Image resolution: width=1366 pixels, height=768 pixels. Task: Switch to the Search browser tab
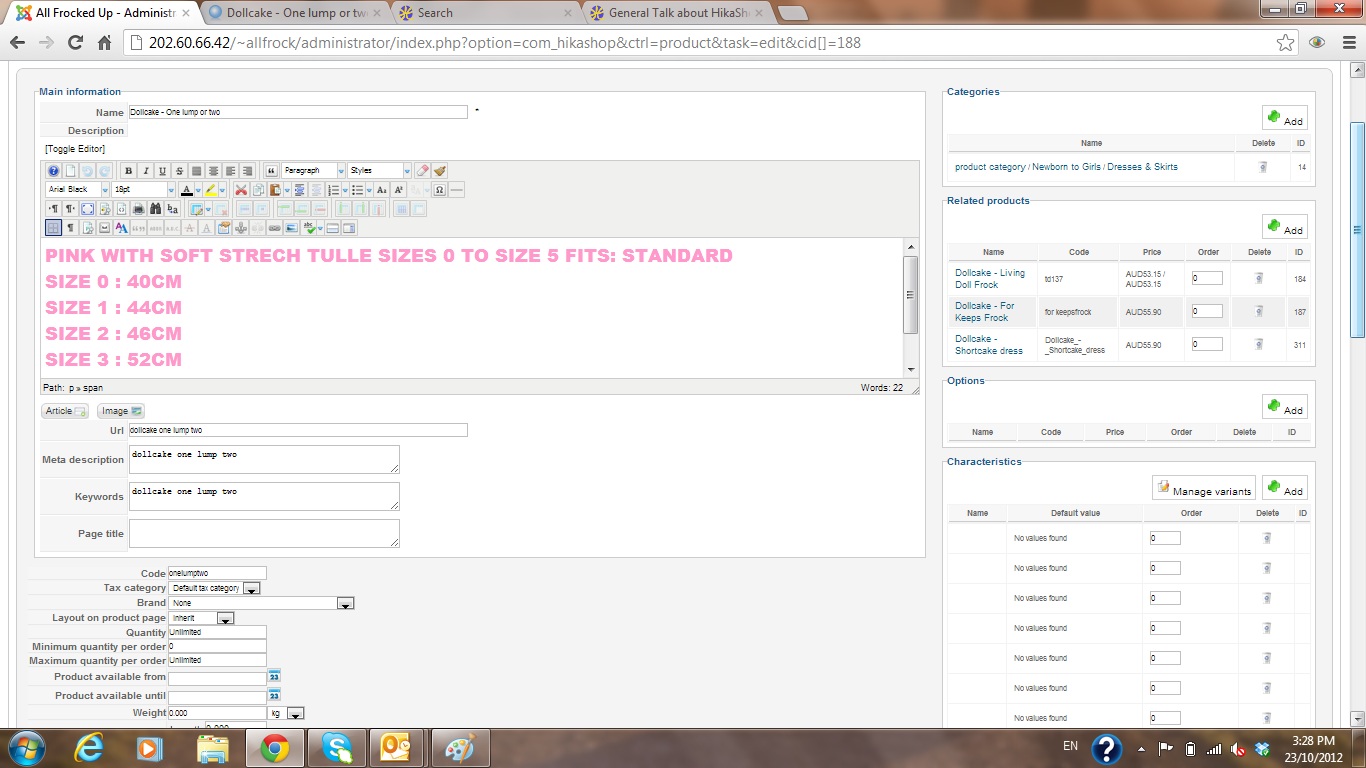click(485, 13)
